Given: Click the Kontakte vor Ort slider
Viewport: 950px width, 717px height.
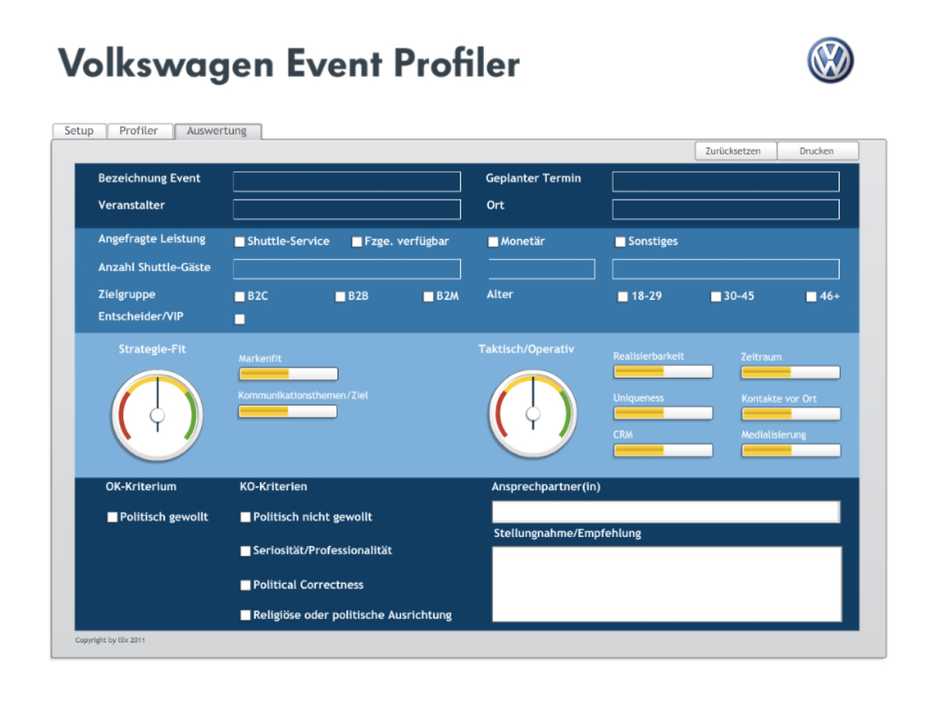Looking at the screenshot, I should [791, 414].
